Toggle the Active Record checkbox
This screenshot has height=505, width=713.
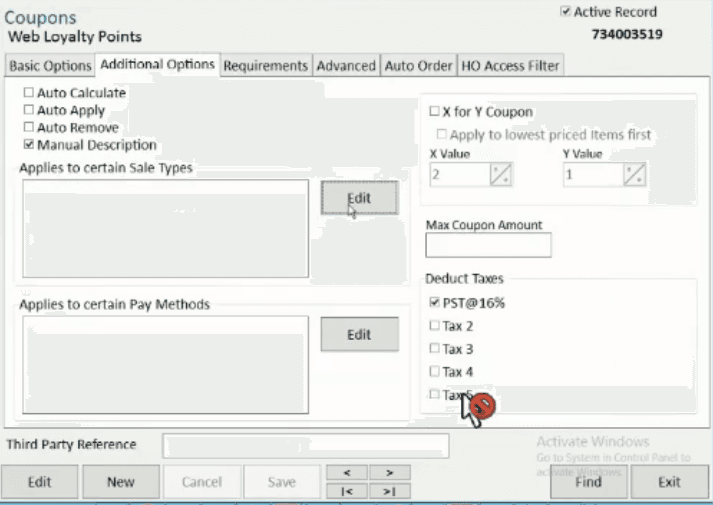click(566, 12)
